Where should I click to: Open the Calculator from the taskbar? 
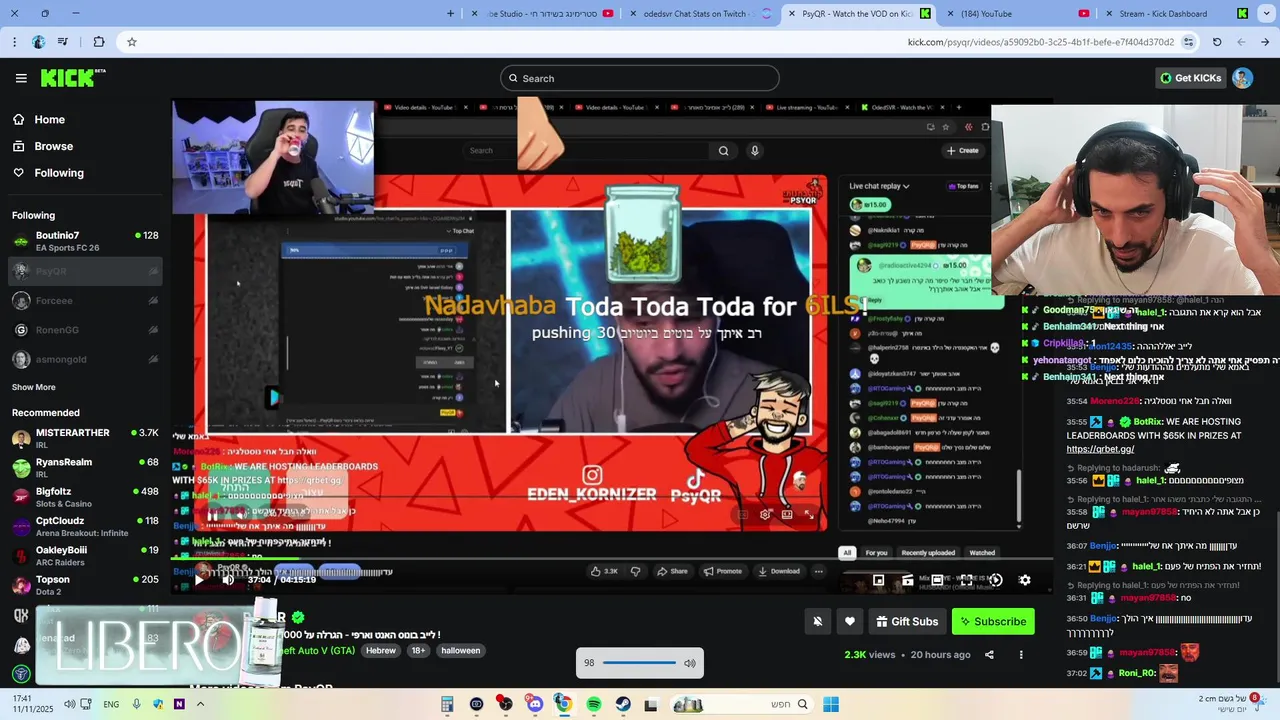447,704
